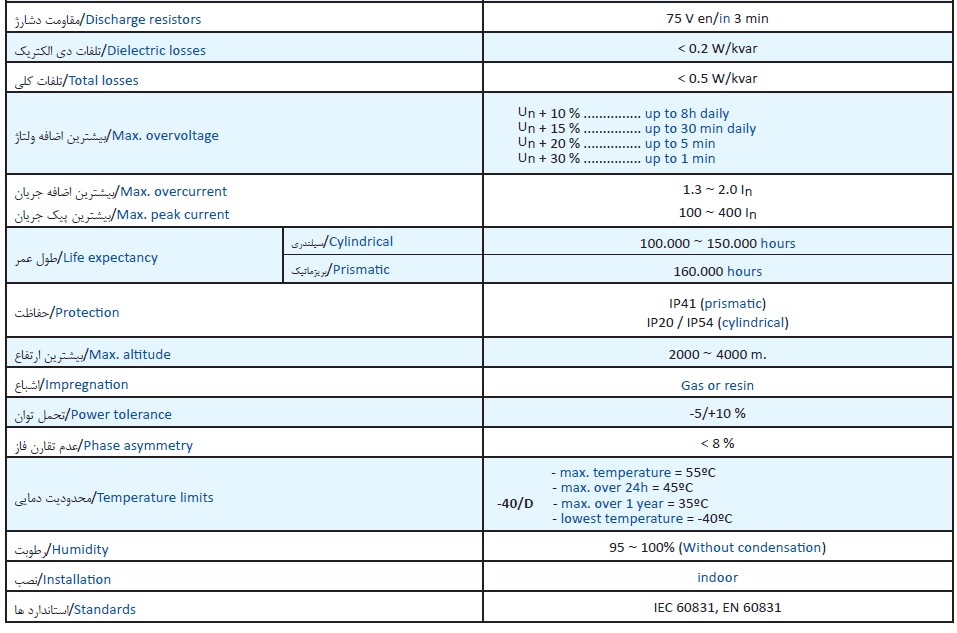Click the 'indoor' installation value

[717, 577]
